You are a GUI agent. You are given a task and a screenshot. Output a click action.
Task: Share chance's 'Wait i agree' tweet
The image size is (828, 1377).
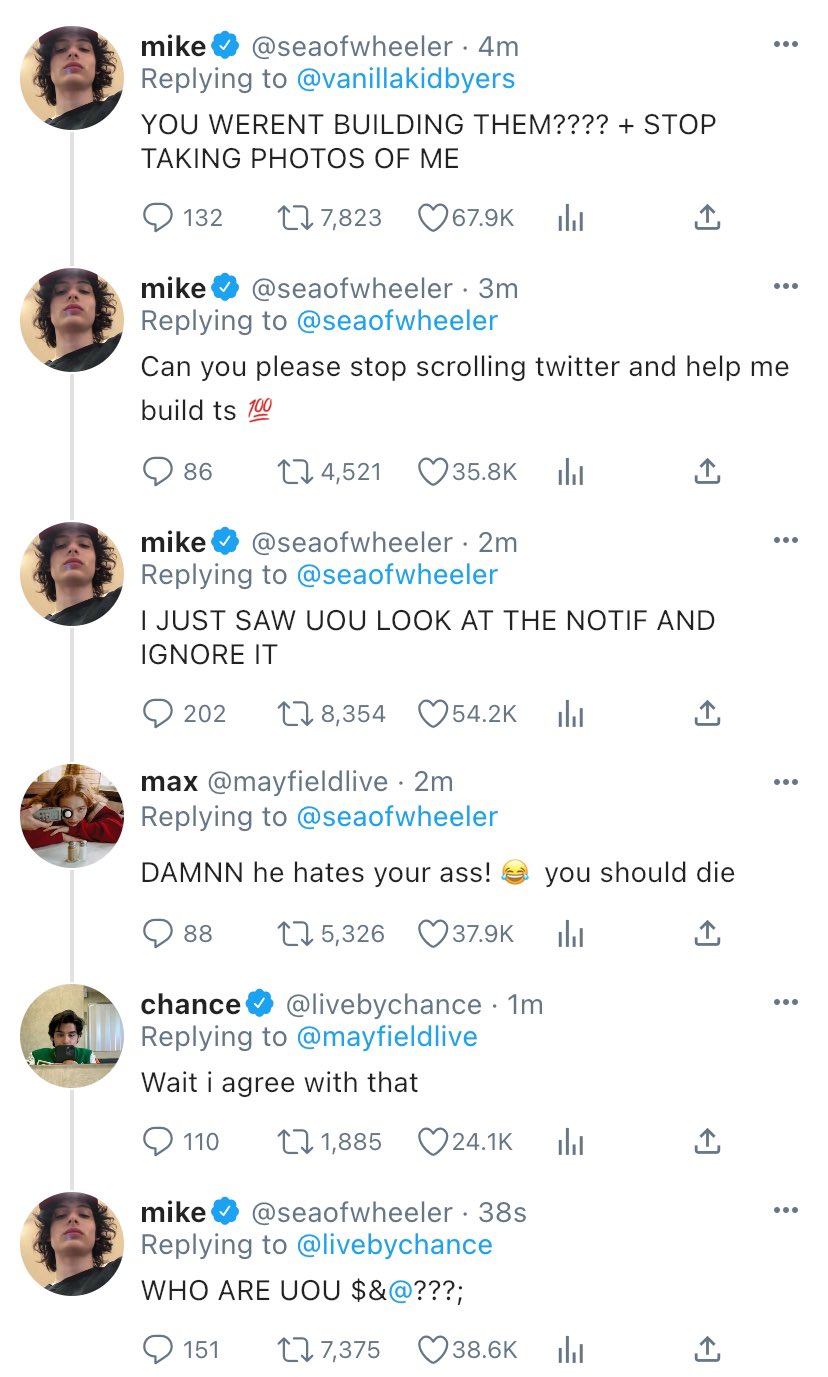point(707,1141)
